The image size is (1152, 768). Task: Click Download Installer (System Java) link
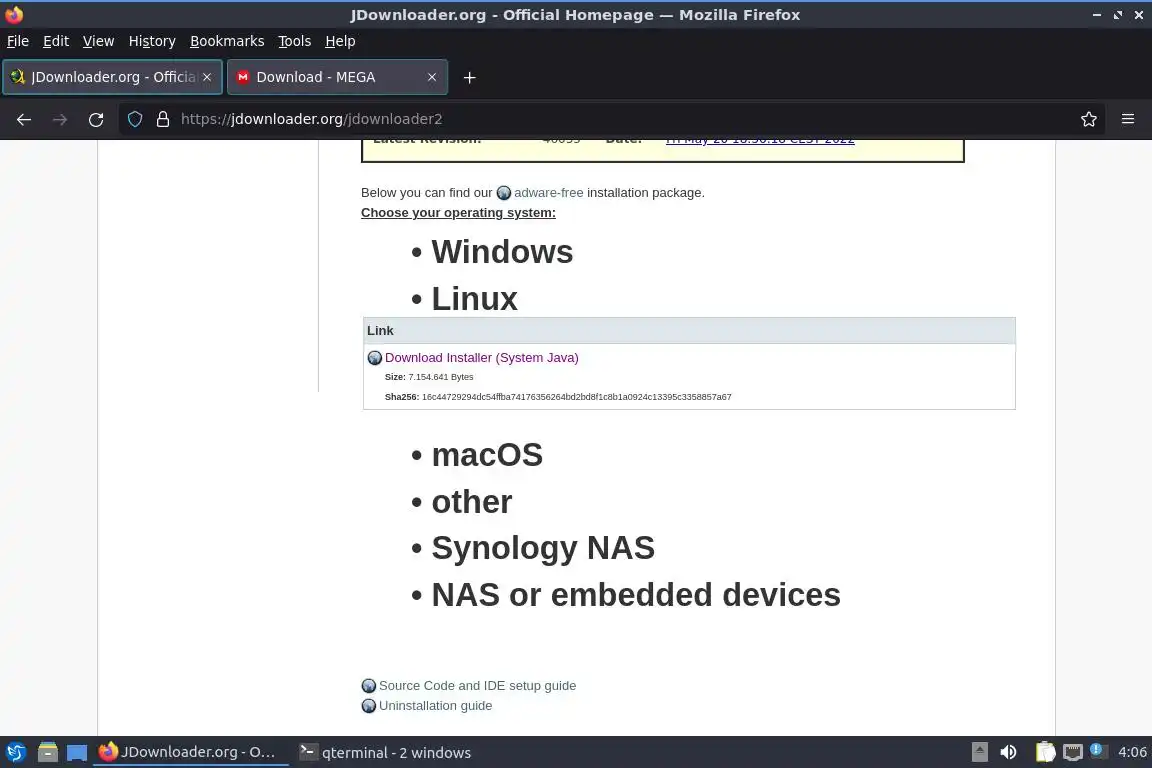(x=482, y=358)
